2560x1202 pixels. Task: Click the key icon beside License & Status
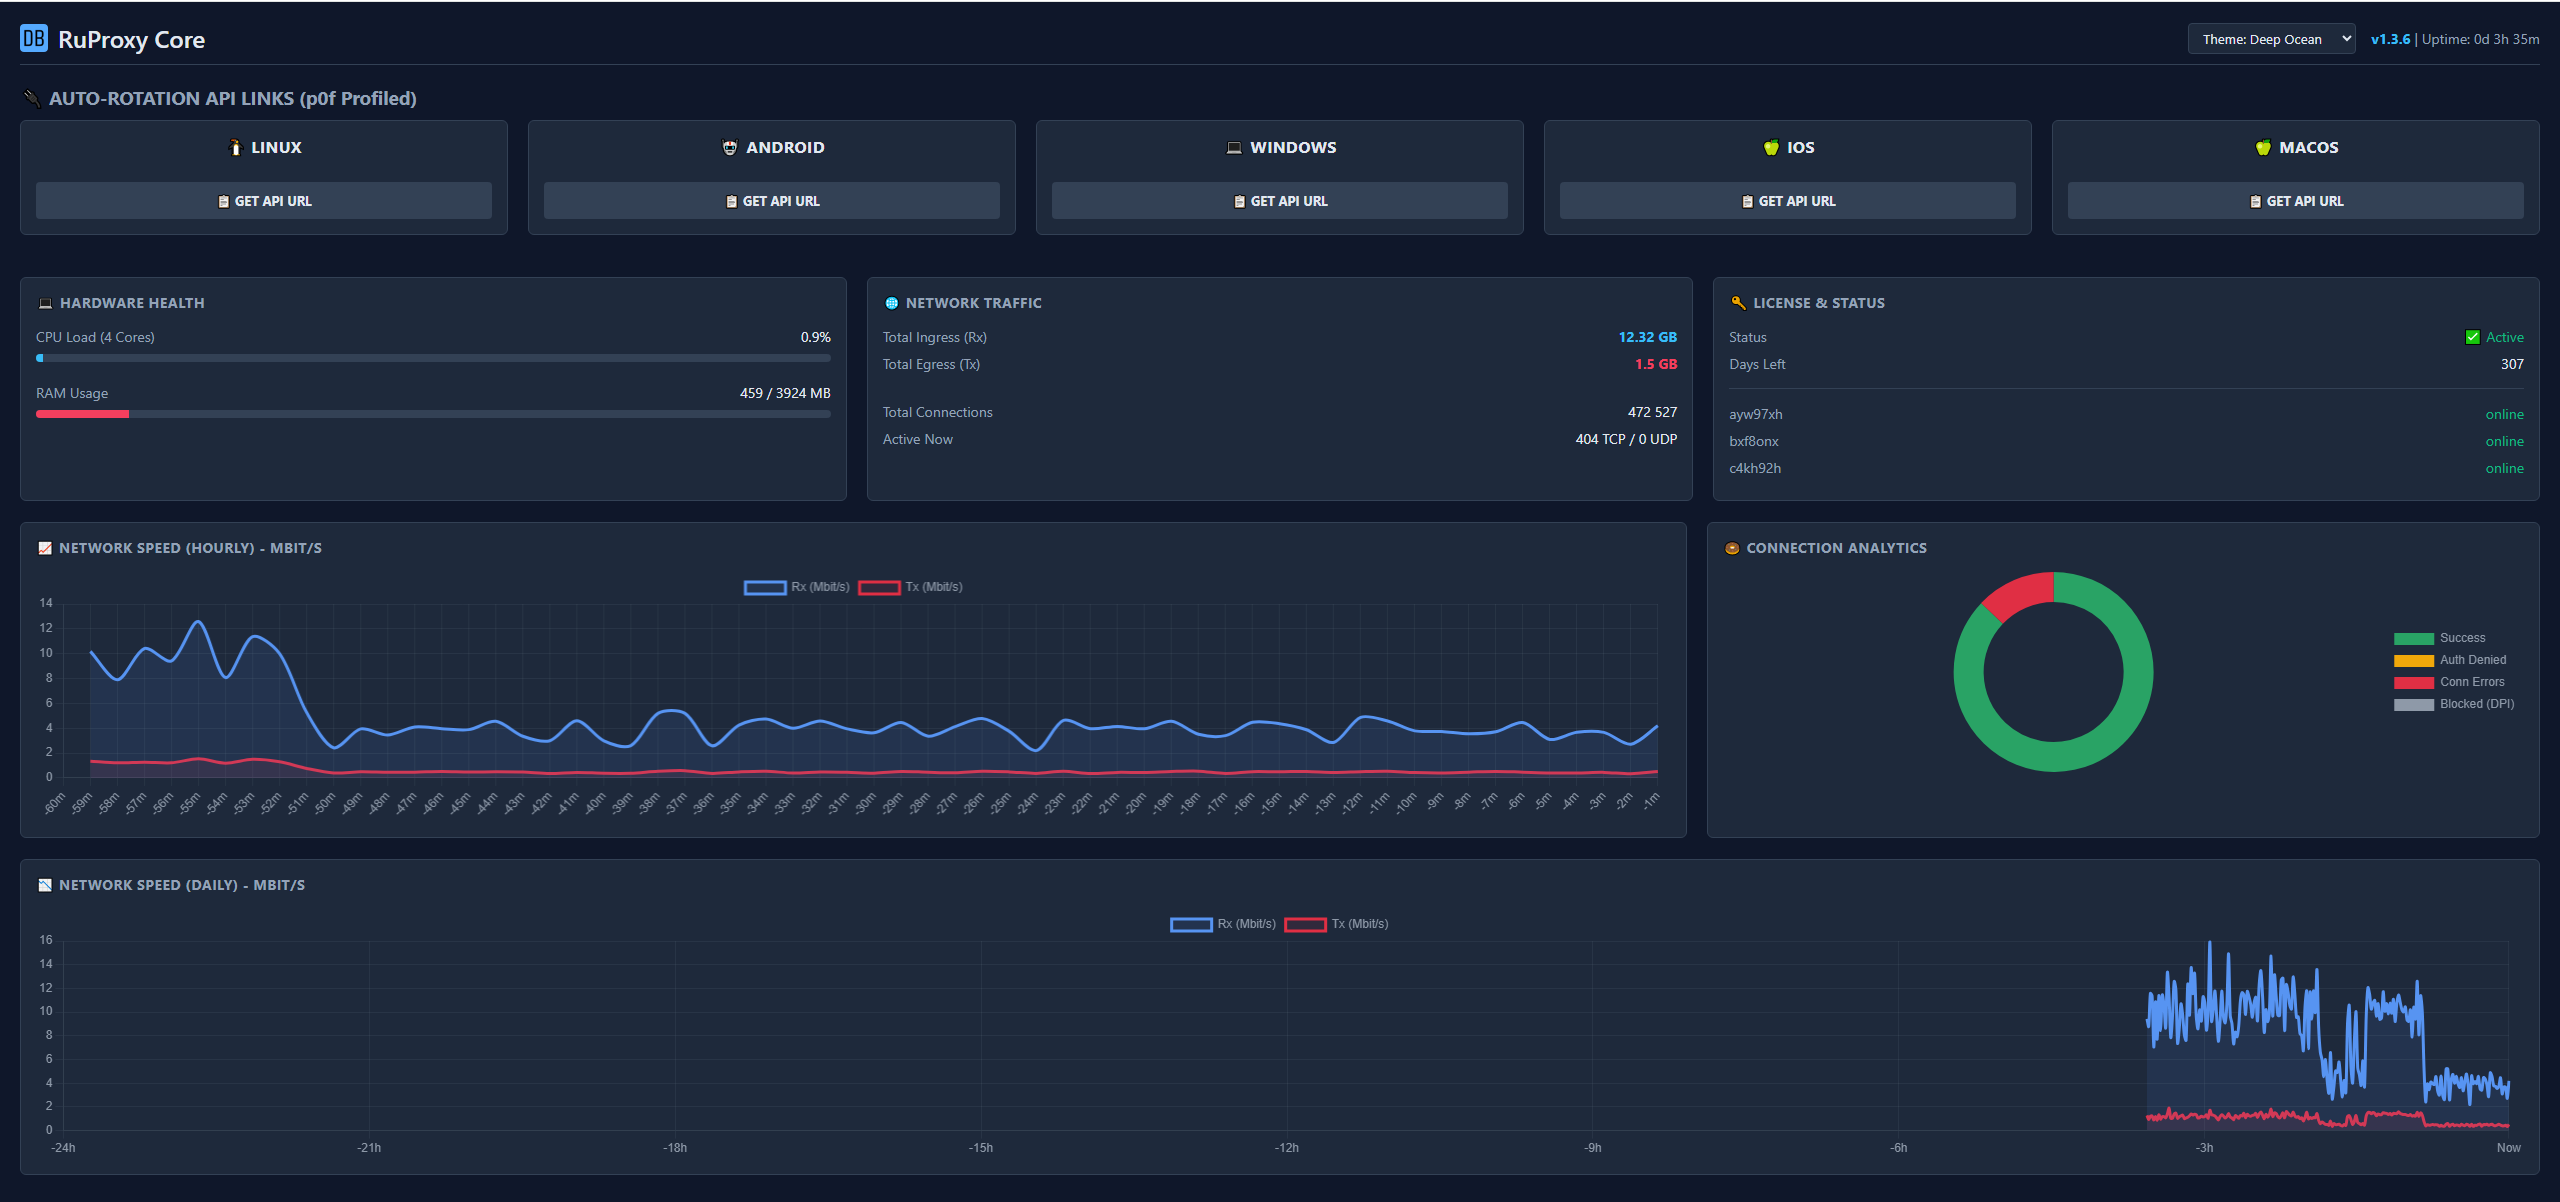(x=1737, y=302)
